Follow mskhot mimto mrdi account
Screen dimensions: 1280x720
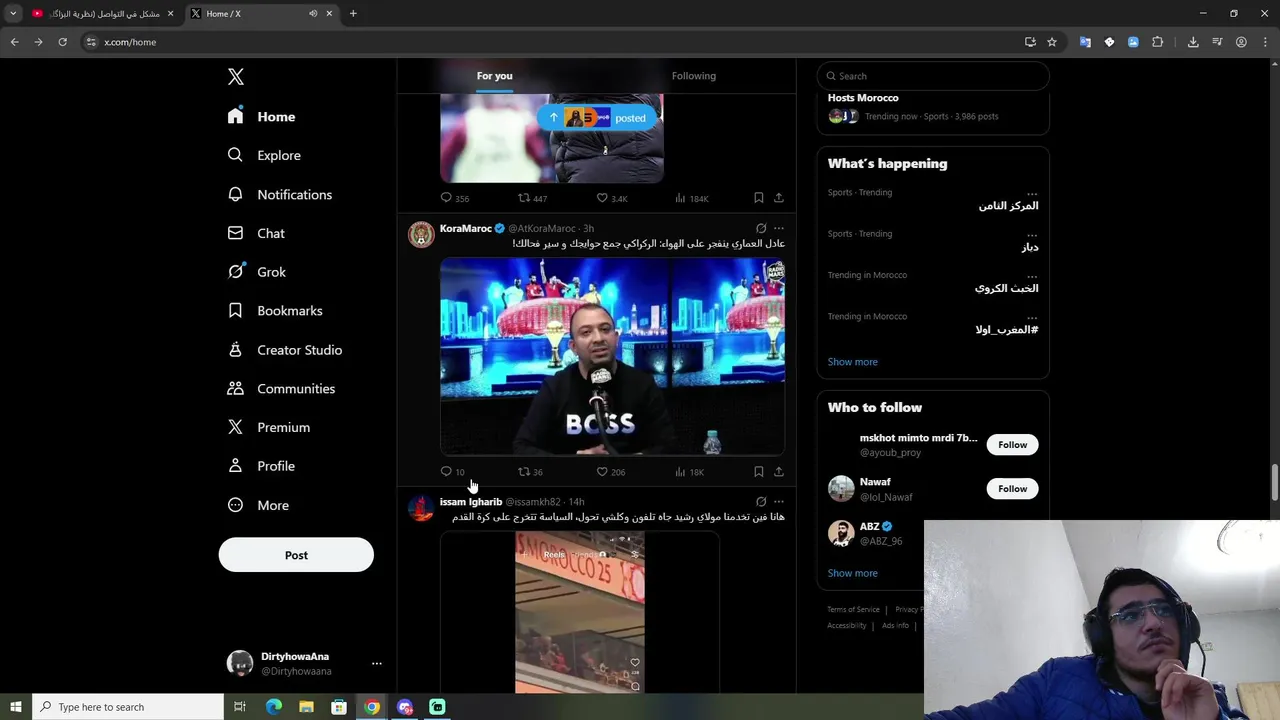(x=1012, y=445)
